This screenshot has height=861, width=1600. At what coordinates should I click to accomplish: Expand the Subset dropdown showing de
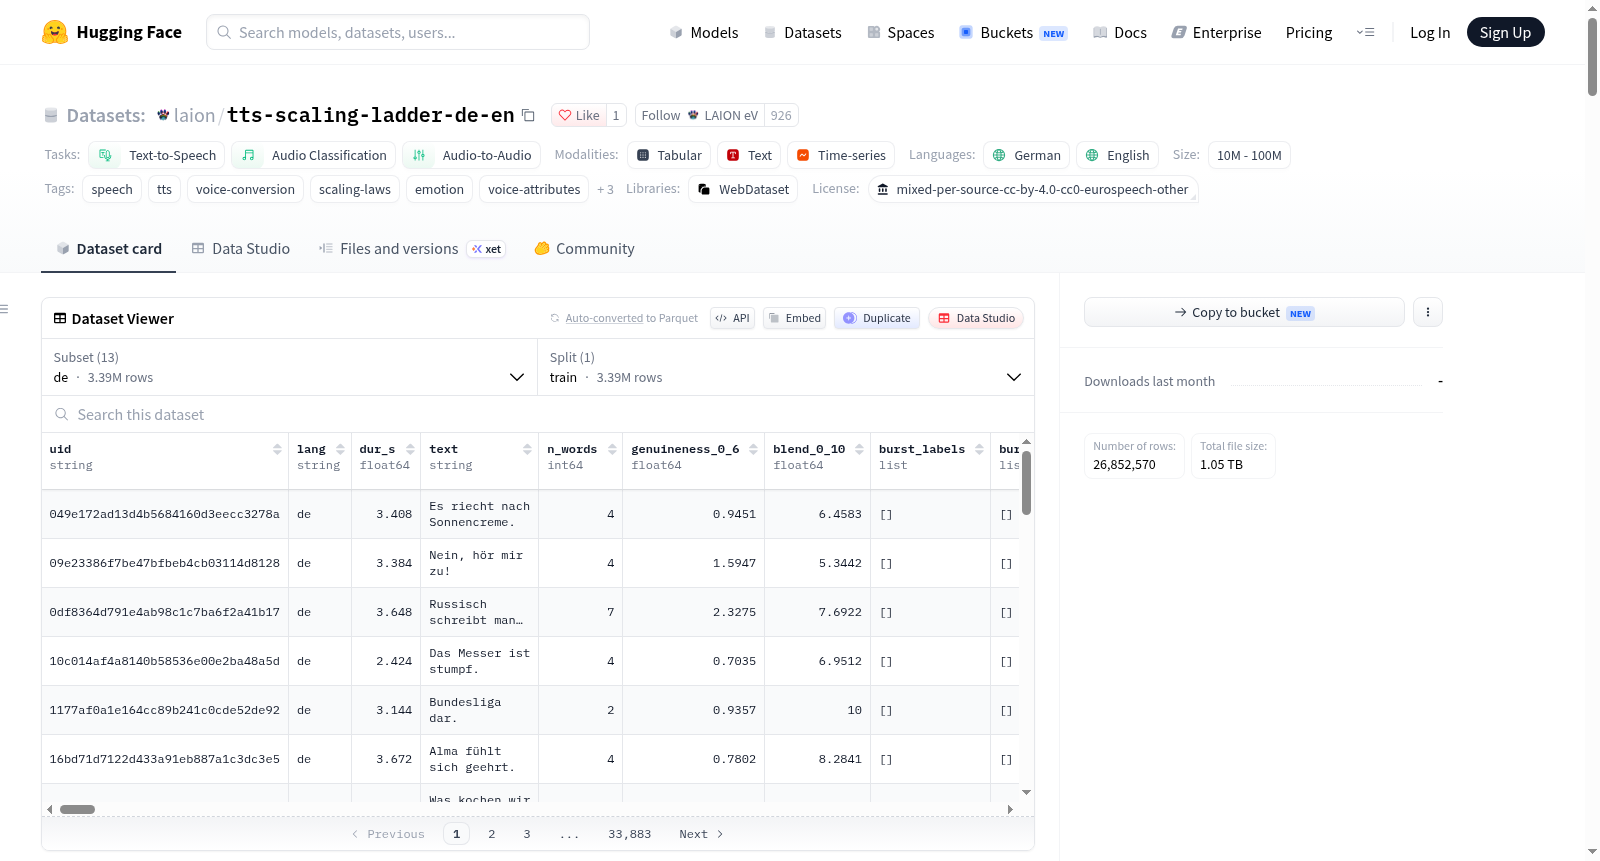[289, 367]
